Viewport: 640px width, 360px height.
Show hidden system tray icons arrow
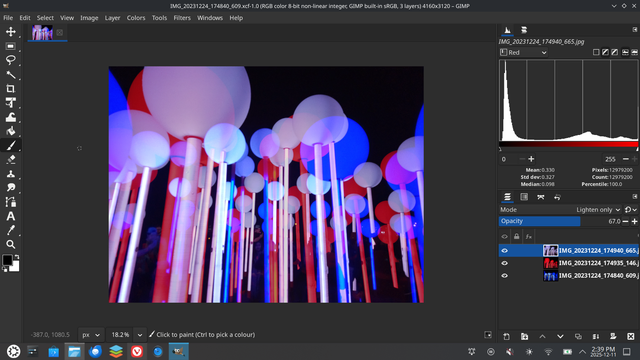(x=582, y=351)
